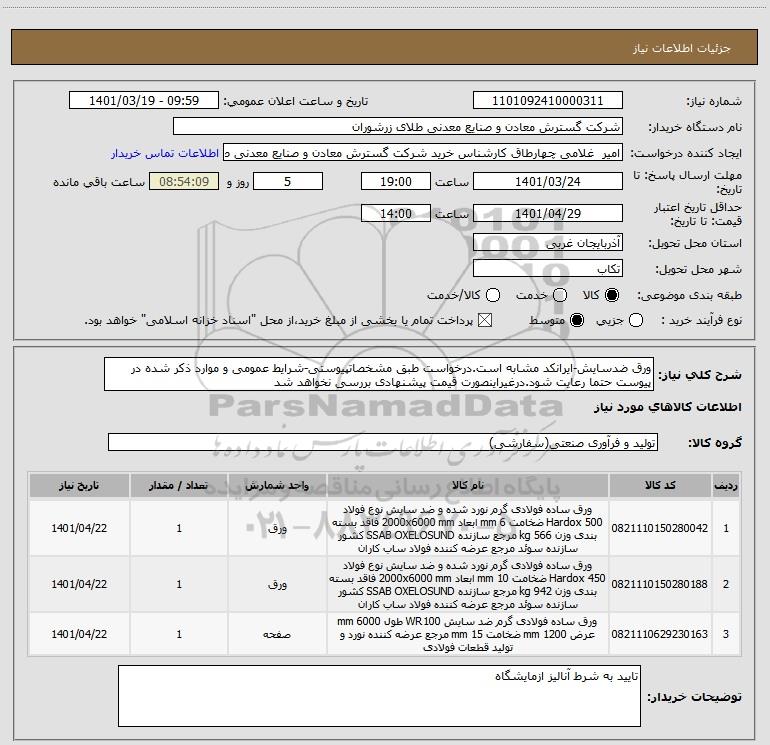This screenshot has height=745, width=770.
Task: Toggle the Islamic treasury payment checkbox
Action: 485,321
